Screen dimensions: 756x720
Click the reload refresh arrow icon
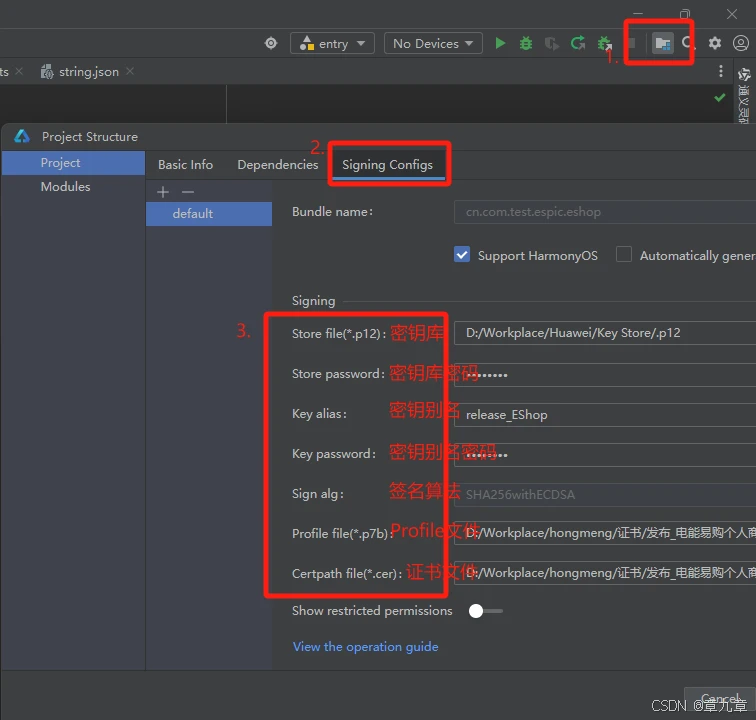click(578, 43)
